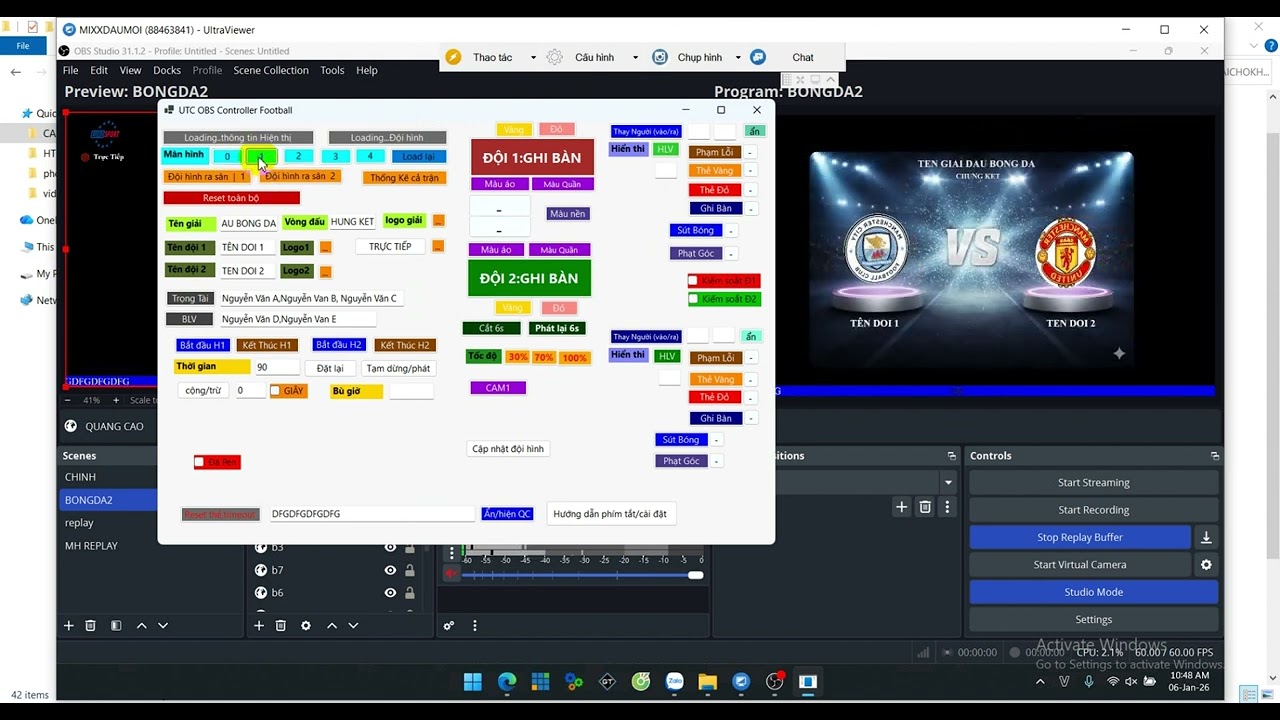This screenshot has height=720, width=1280.
Task: Click the Windows Start button
Action: coord(473,682)
